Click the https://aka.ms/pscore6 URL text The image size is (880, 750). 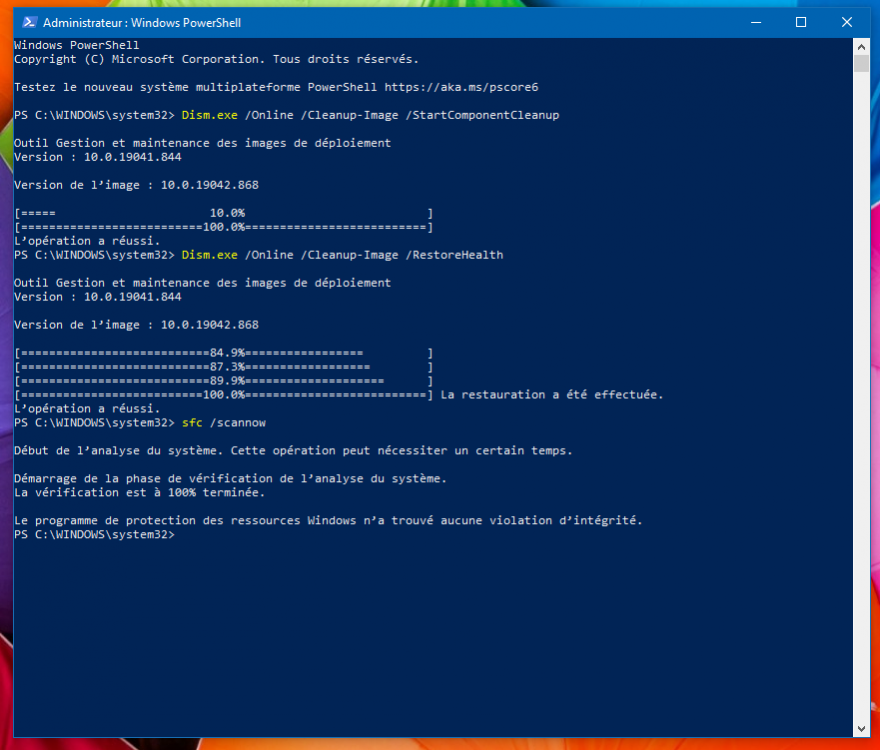click(x=461, y=87)
